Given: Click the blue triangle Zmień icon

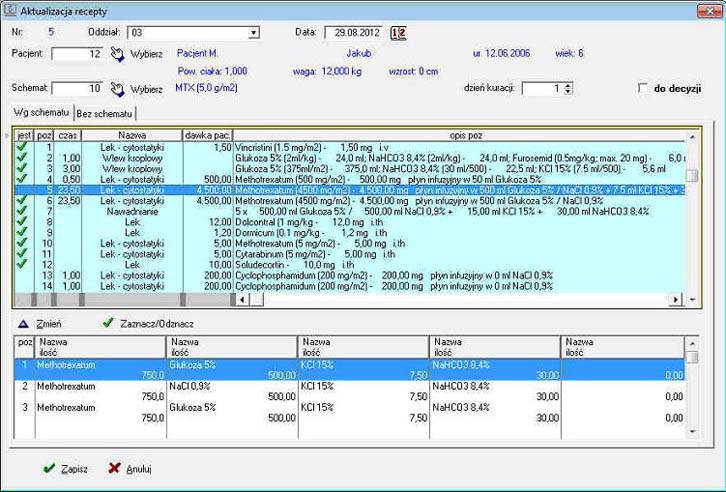Looking at the screenshot, I should [24, 324].
